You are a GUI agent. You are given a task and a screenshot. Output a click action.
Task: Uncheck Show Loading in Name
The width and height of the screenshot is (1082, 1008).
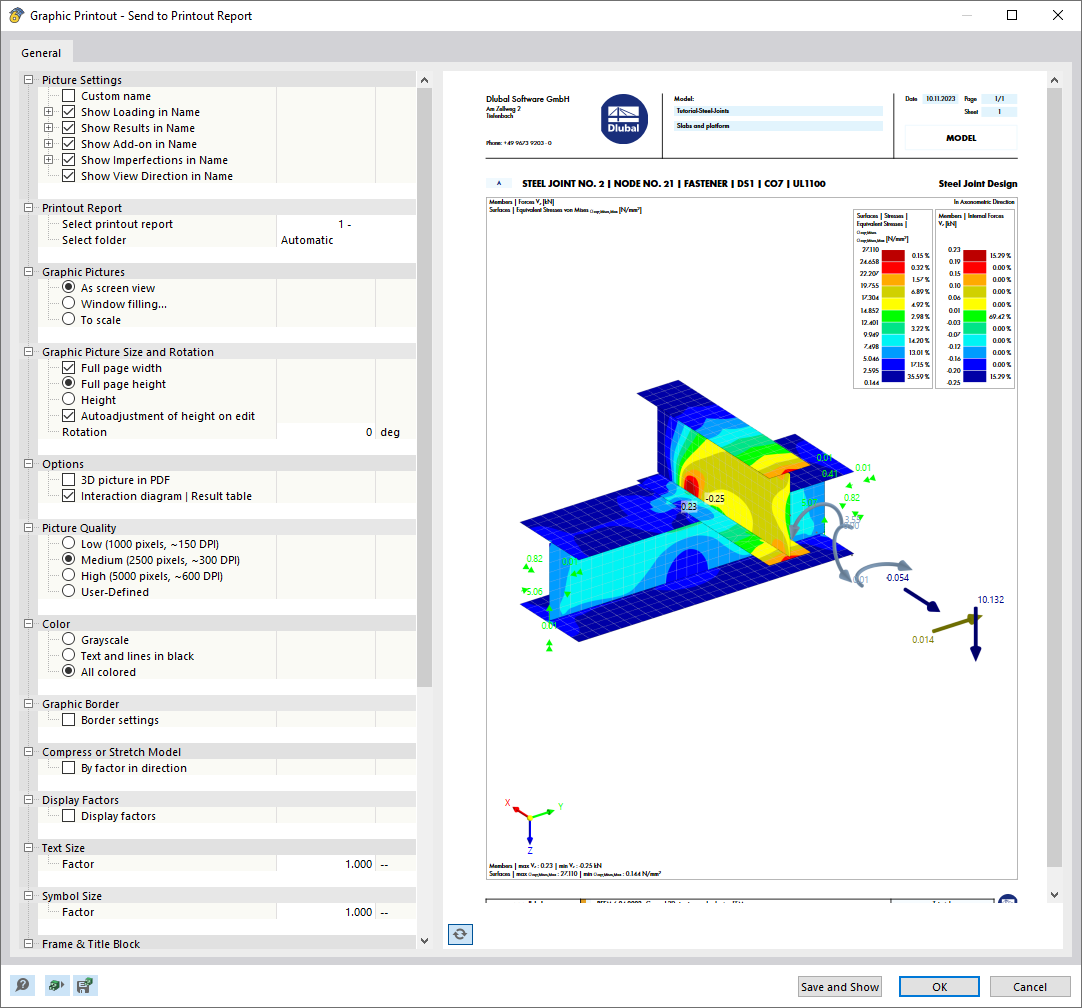69,112
